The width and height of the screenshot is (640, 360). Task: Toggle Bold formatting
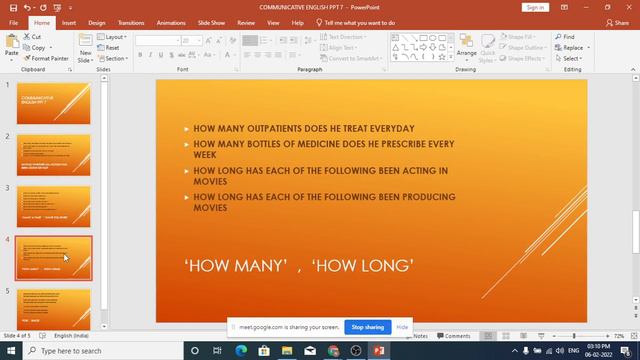point(140,55)
